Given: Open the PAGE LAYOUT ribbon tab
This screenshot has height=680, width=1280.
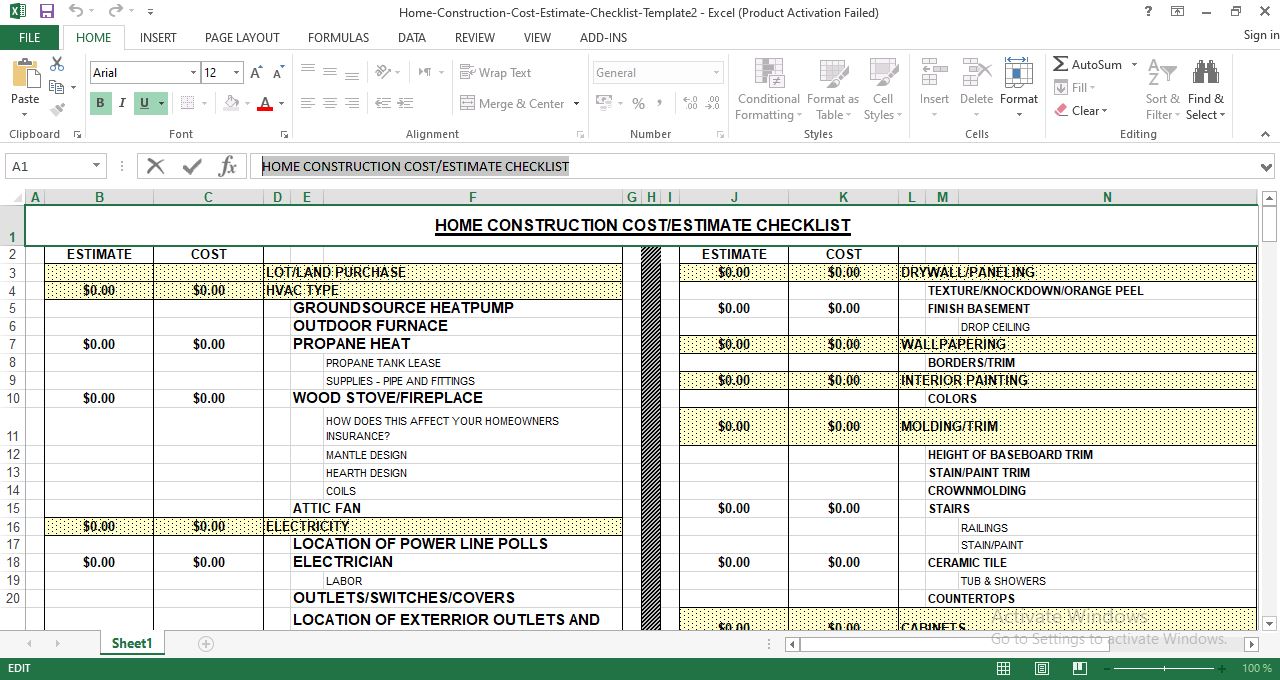Looking at the screenshot, I should pos(242,37).
